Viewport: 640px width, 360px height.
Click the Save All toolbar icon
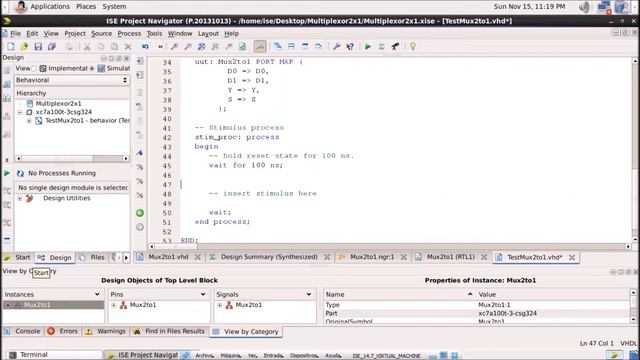(x=52, y=47)
